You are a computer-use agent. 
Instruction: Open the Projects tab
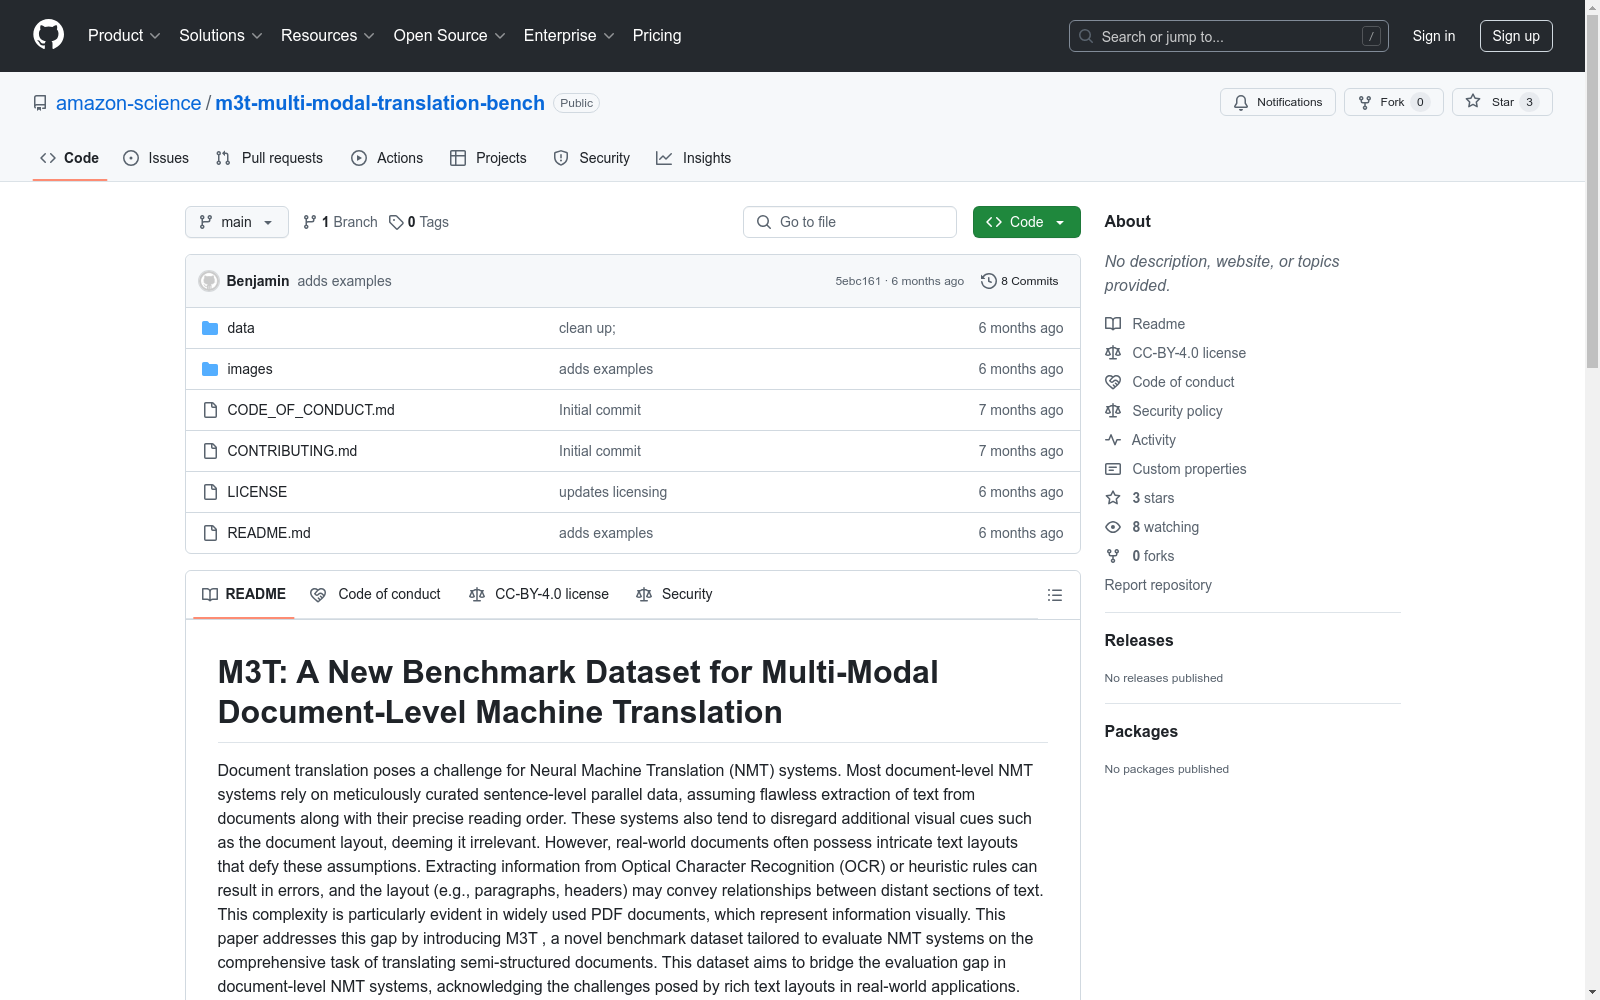point(488,158)
